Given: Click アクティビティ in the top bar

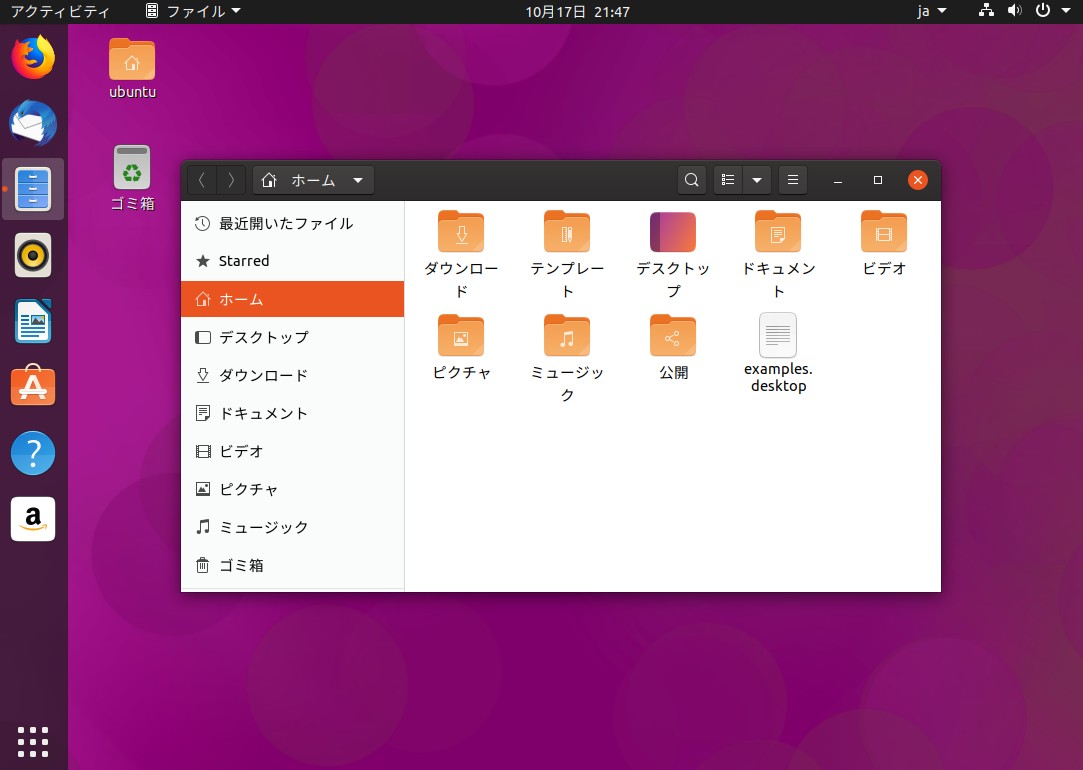Looking at the screenshot, I should (61, 11).
